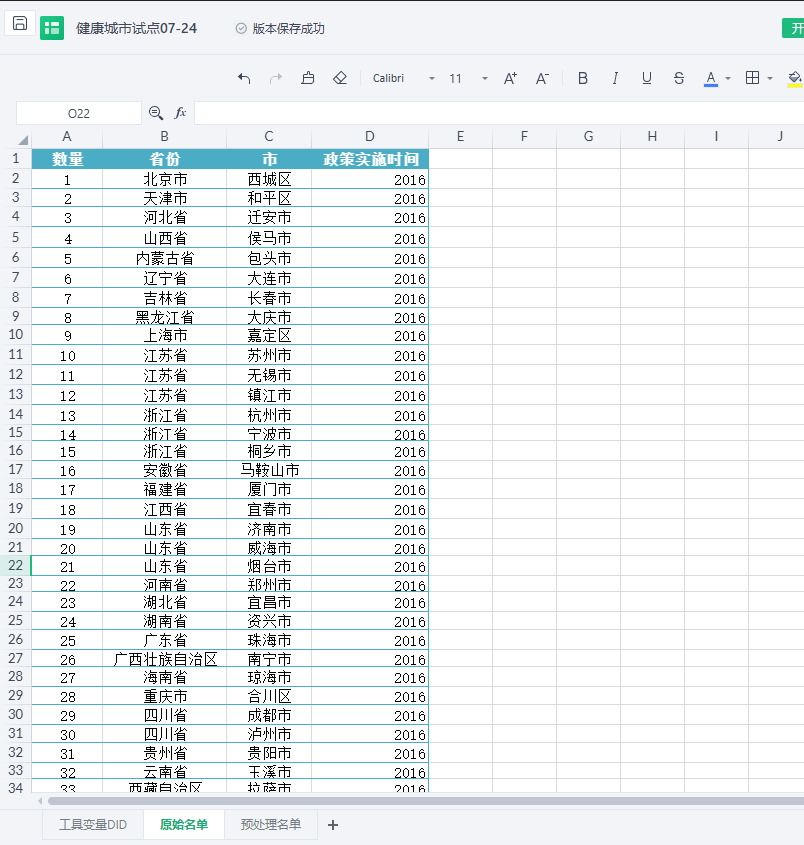Click the name box showing O22

(79, 113)
